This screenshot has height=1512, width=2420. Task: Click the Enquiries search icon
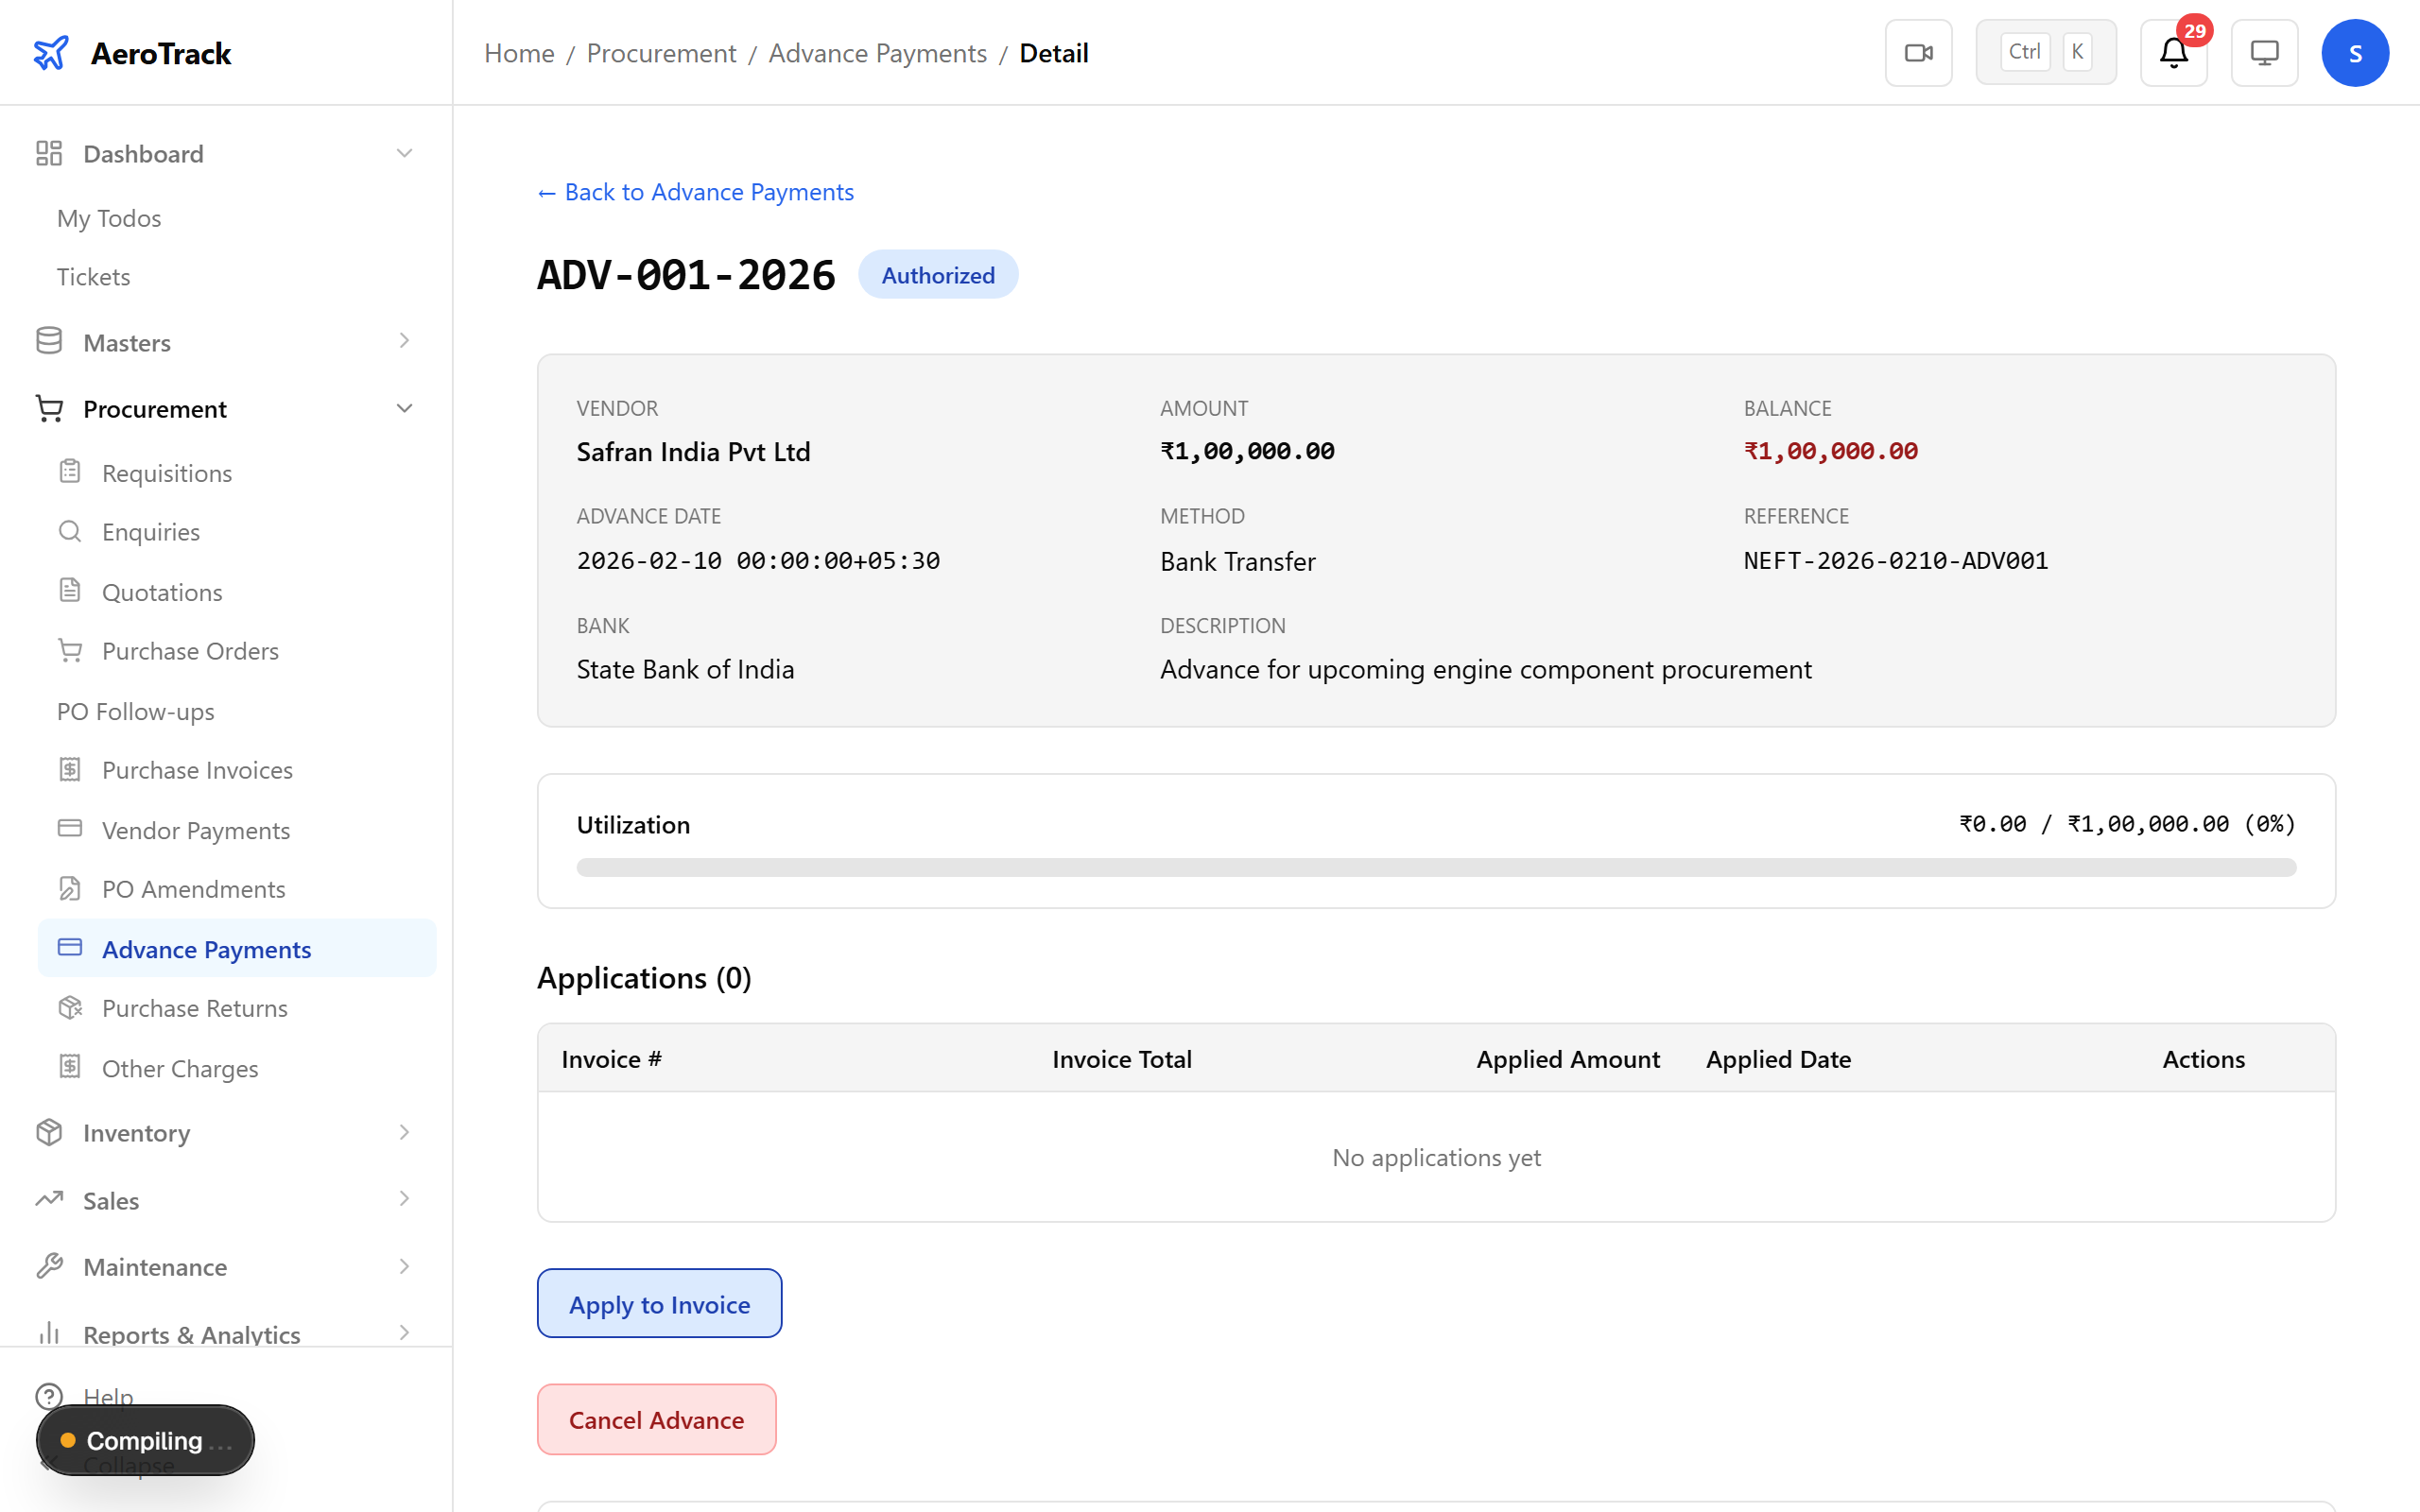(70, 531)
